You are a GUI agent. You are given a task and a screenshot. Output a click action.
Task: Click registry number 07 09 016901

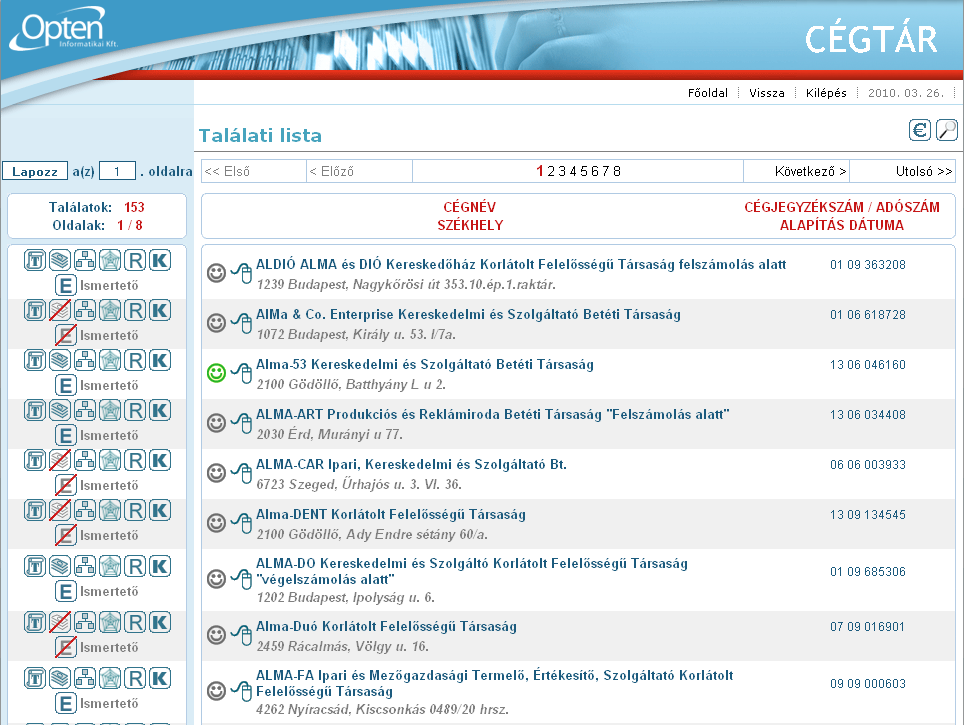tap(867, 627)
